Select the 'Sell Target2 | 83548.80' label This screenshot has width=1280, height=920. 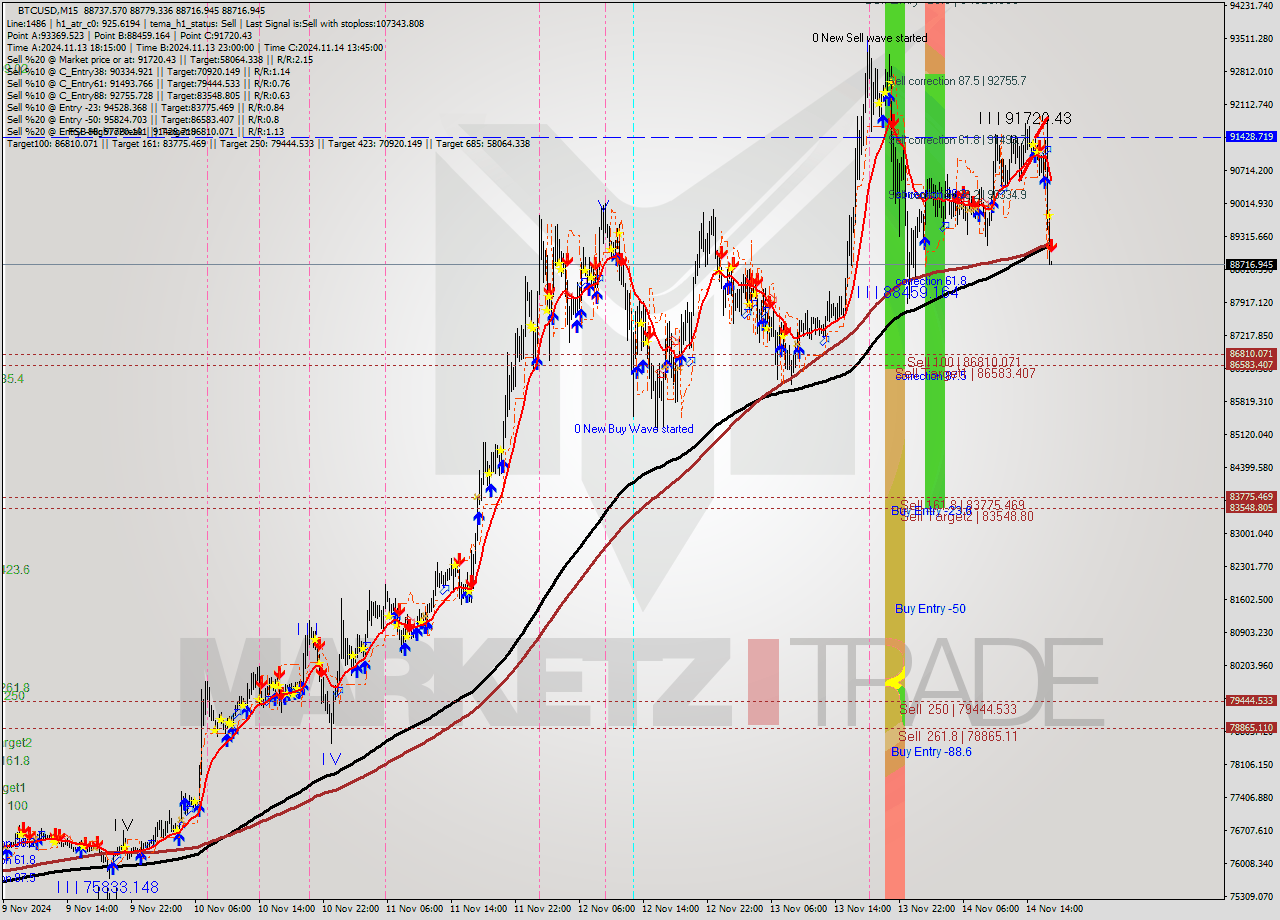[x=967, y=516]
